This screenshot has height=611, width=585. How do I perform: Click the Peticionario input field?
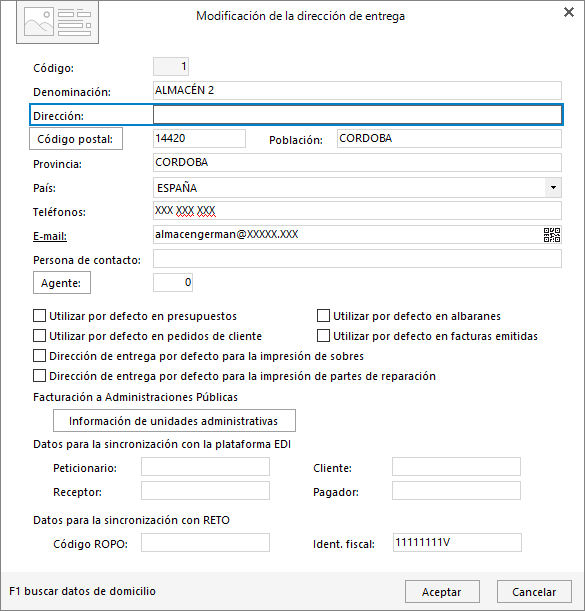point(205,467)
